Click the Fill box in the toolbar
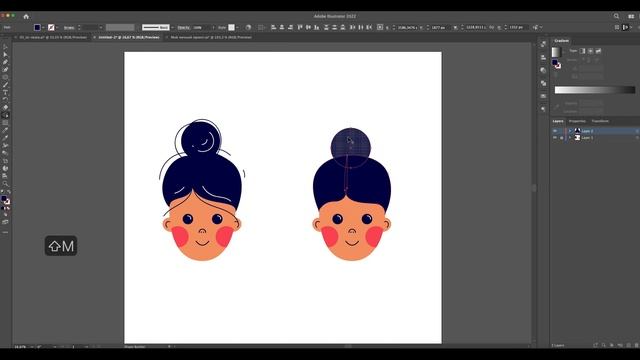 (4, 199)
